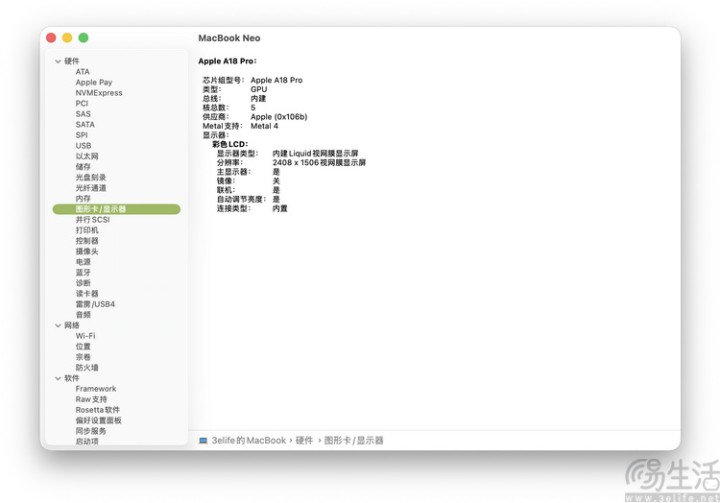Select Raw 支持 in the sidebar
Viewport: 720px width, 503px height.
point(91,399)
